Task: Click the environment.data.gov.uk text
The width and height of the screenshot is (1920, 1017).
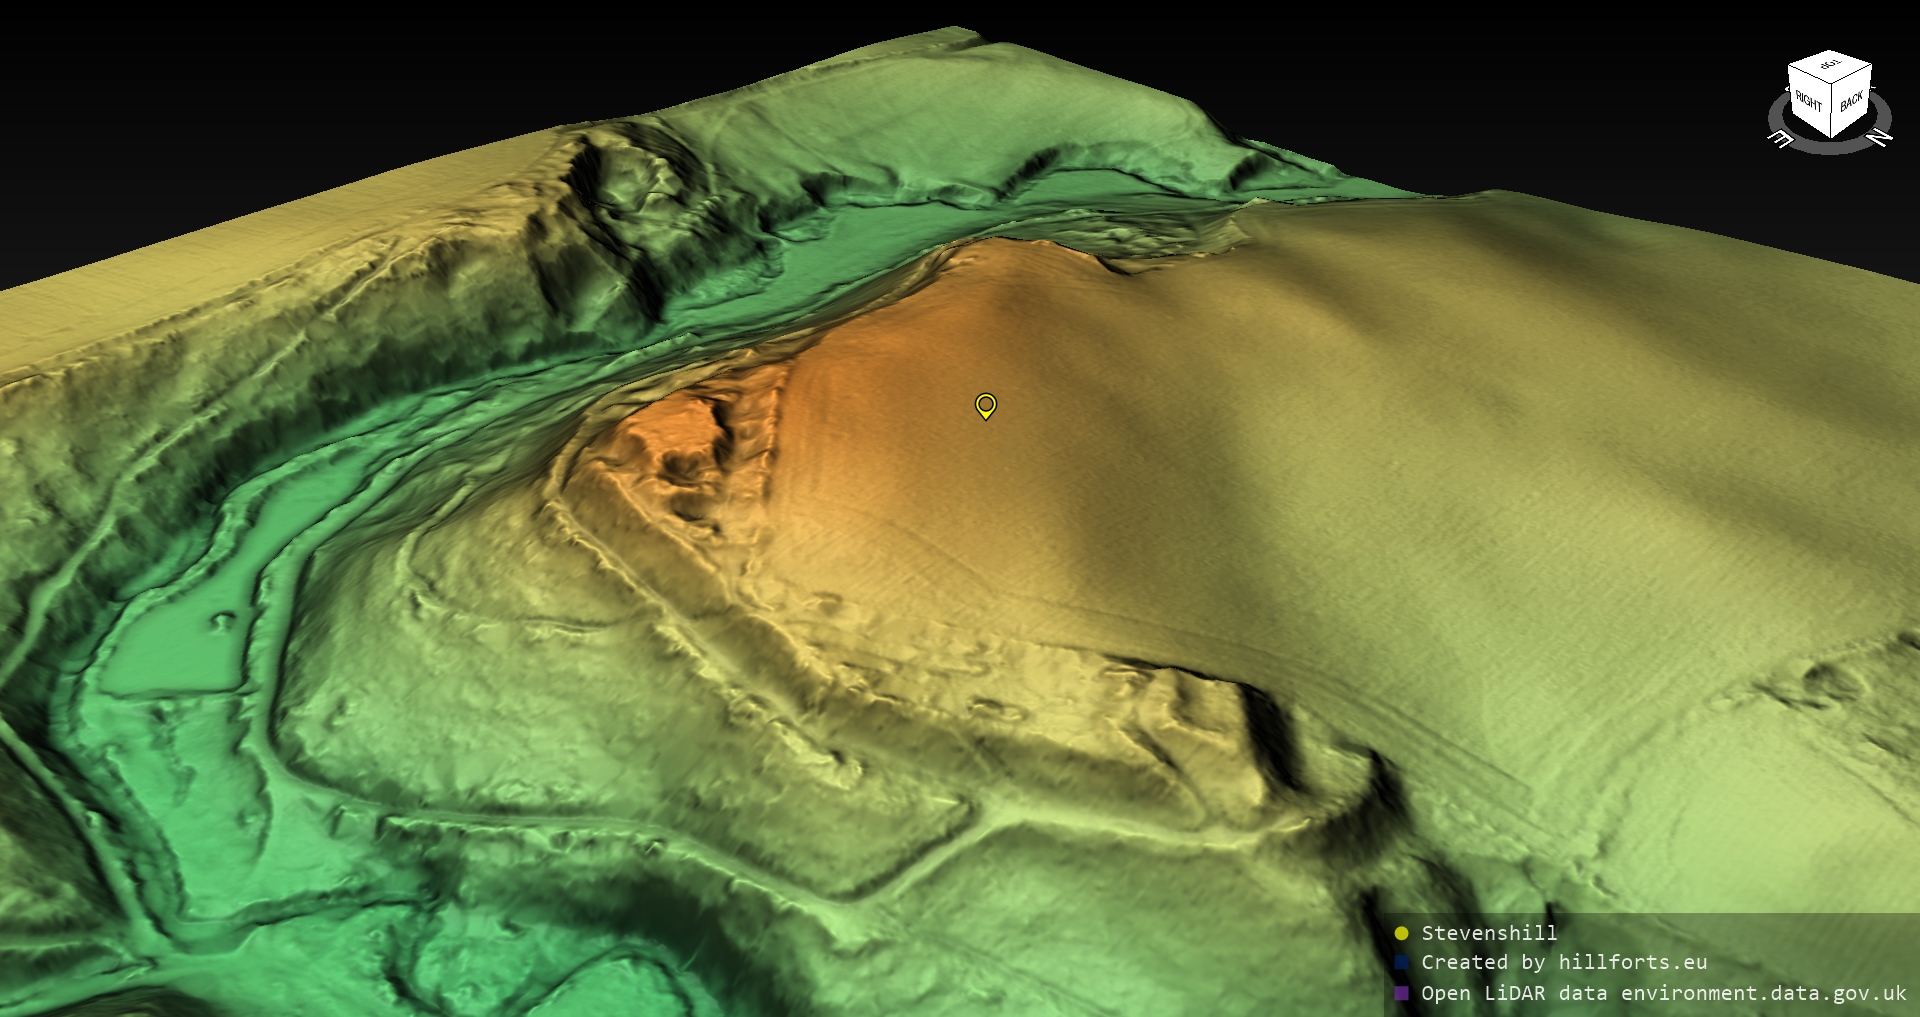Action: coord(1764,993)
